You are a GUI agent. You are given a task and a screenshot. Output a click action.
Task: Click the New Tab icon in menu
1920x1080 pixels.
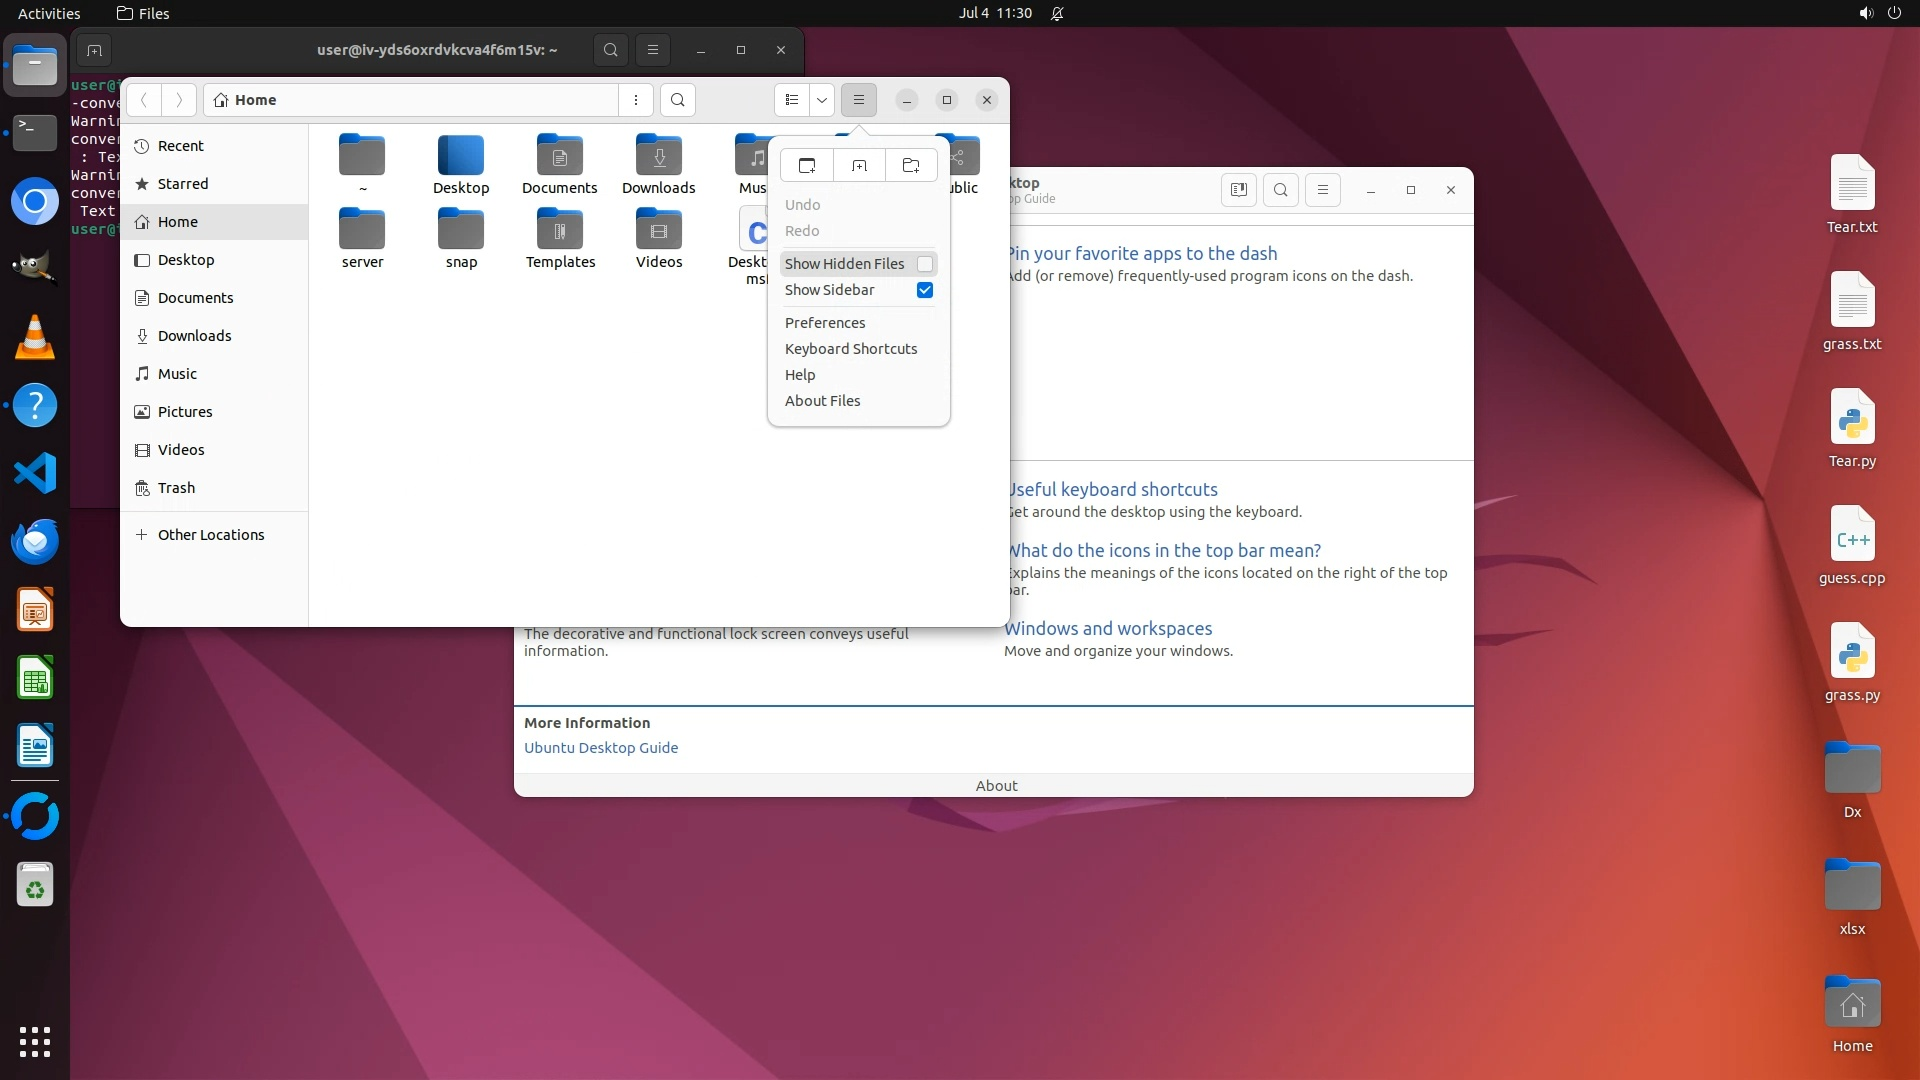coord(859,165)
